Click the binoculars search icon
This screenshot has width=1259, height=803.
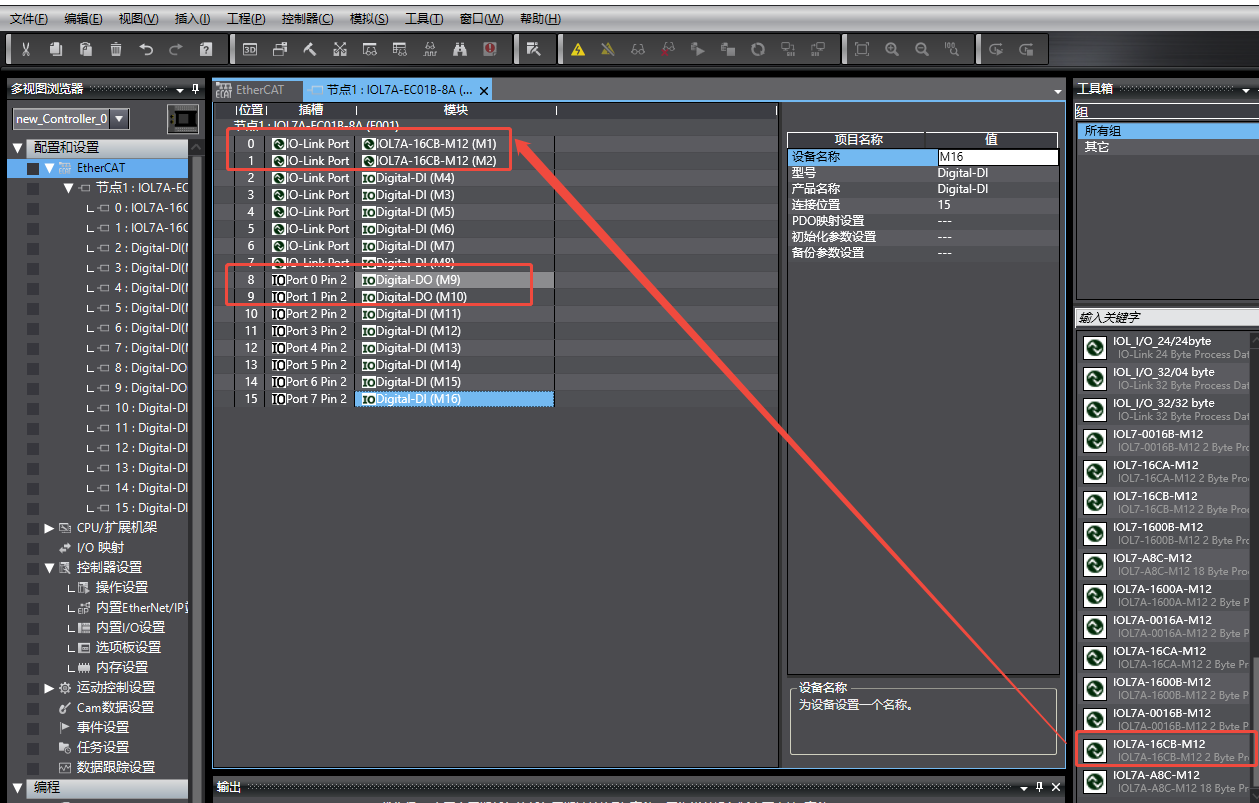[460, 49]
